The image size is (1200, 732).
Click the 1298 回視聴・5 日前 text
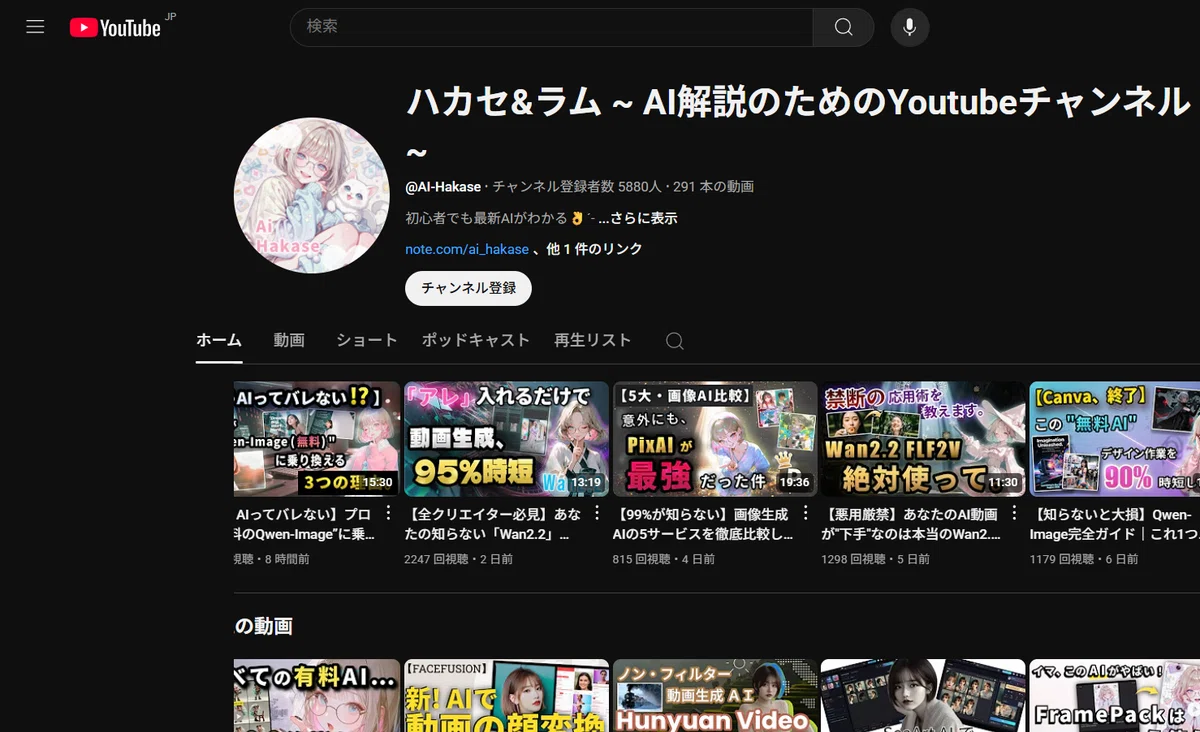tap(875, 560)
